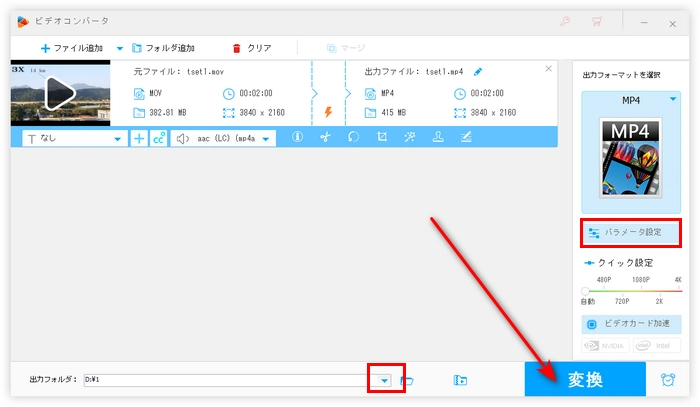
Task: Minimize the ビデオコンバータ window
Action: click(644, 23)
